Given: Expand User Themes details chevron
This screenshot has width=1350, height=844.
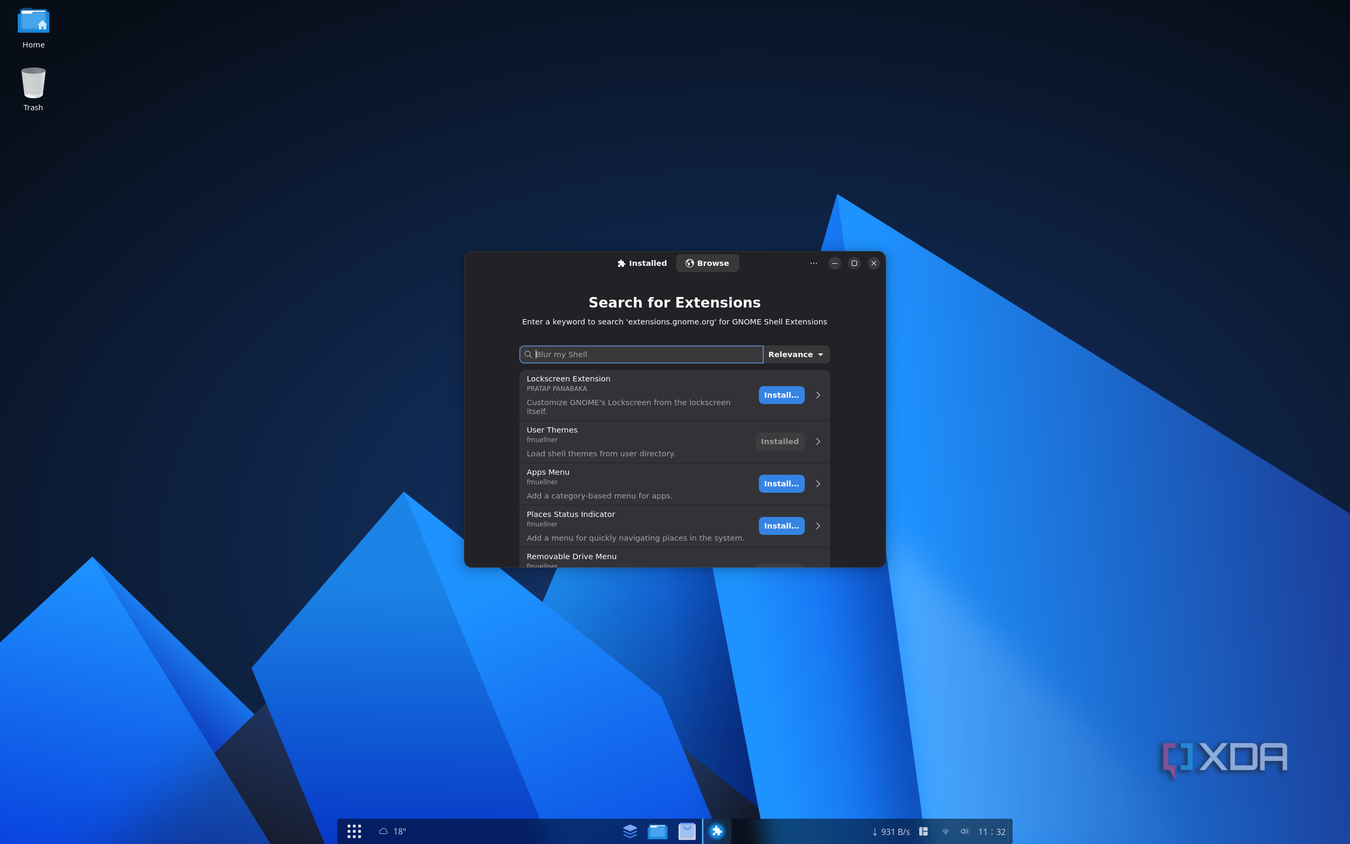Looking at the screenshot, I should (x=818, y=441).
